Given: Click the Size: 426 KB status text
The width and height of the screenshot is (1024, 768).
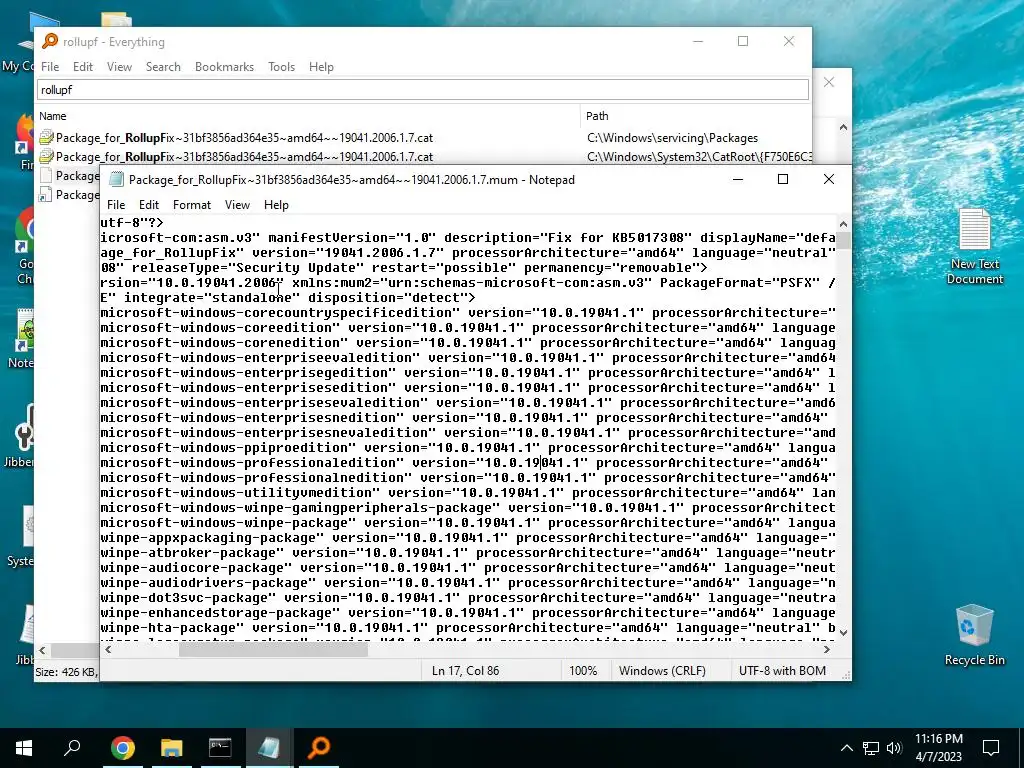Looking at the screenshot, I should [67, 671].
